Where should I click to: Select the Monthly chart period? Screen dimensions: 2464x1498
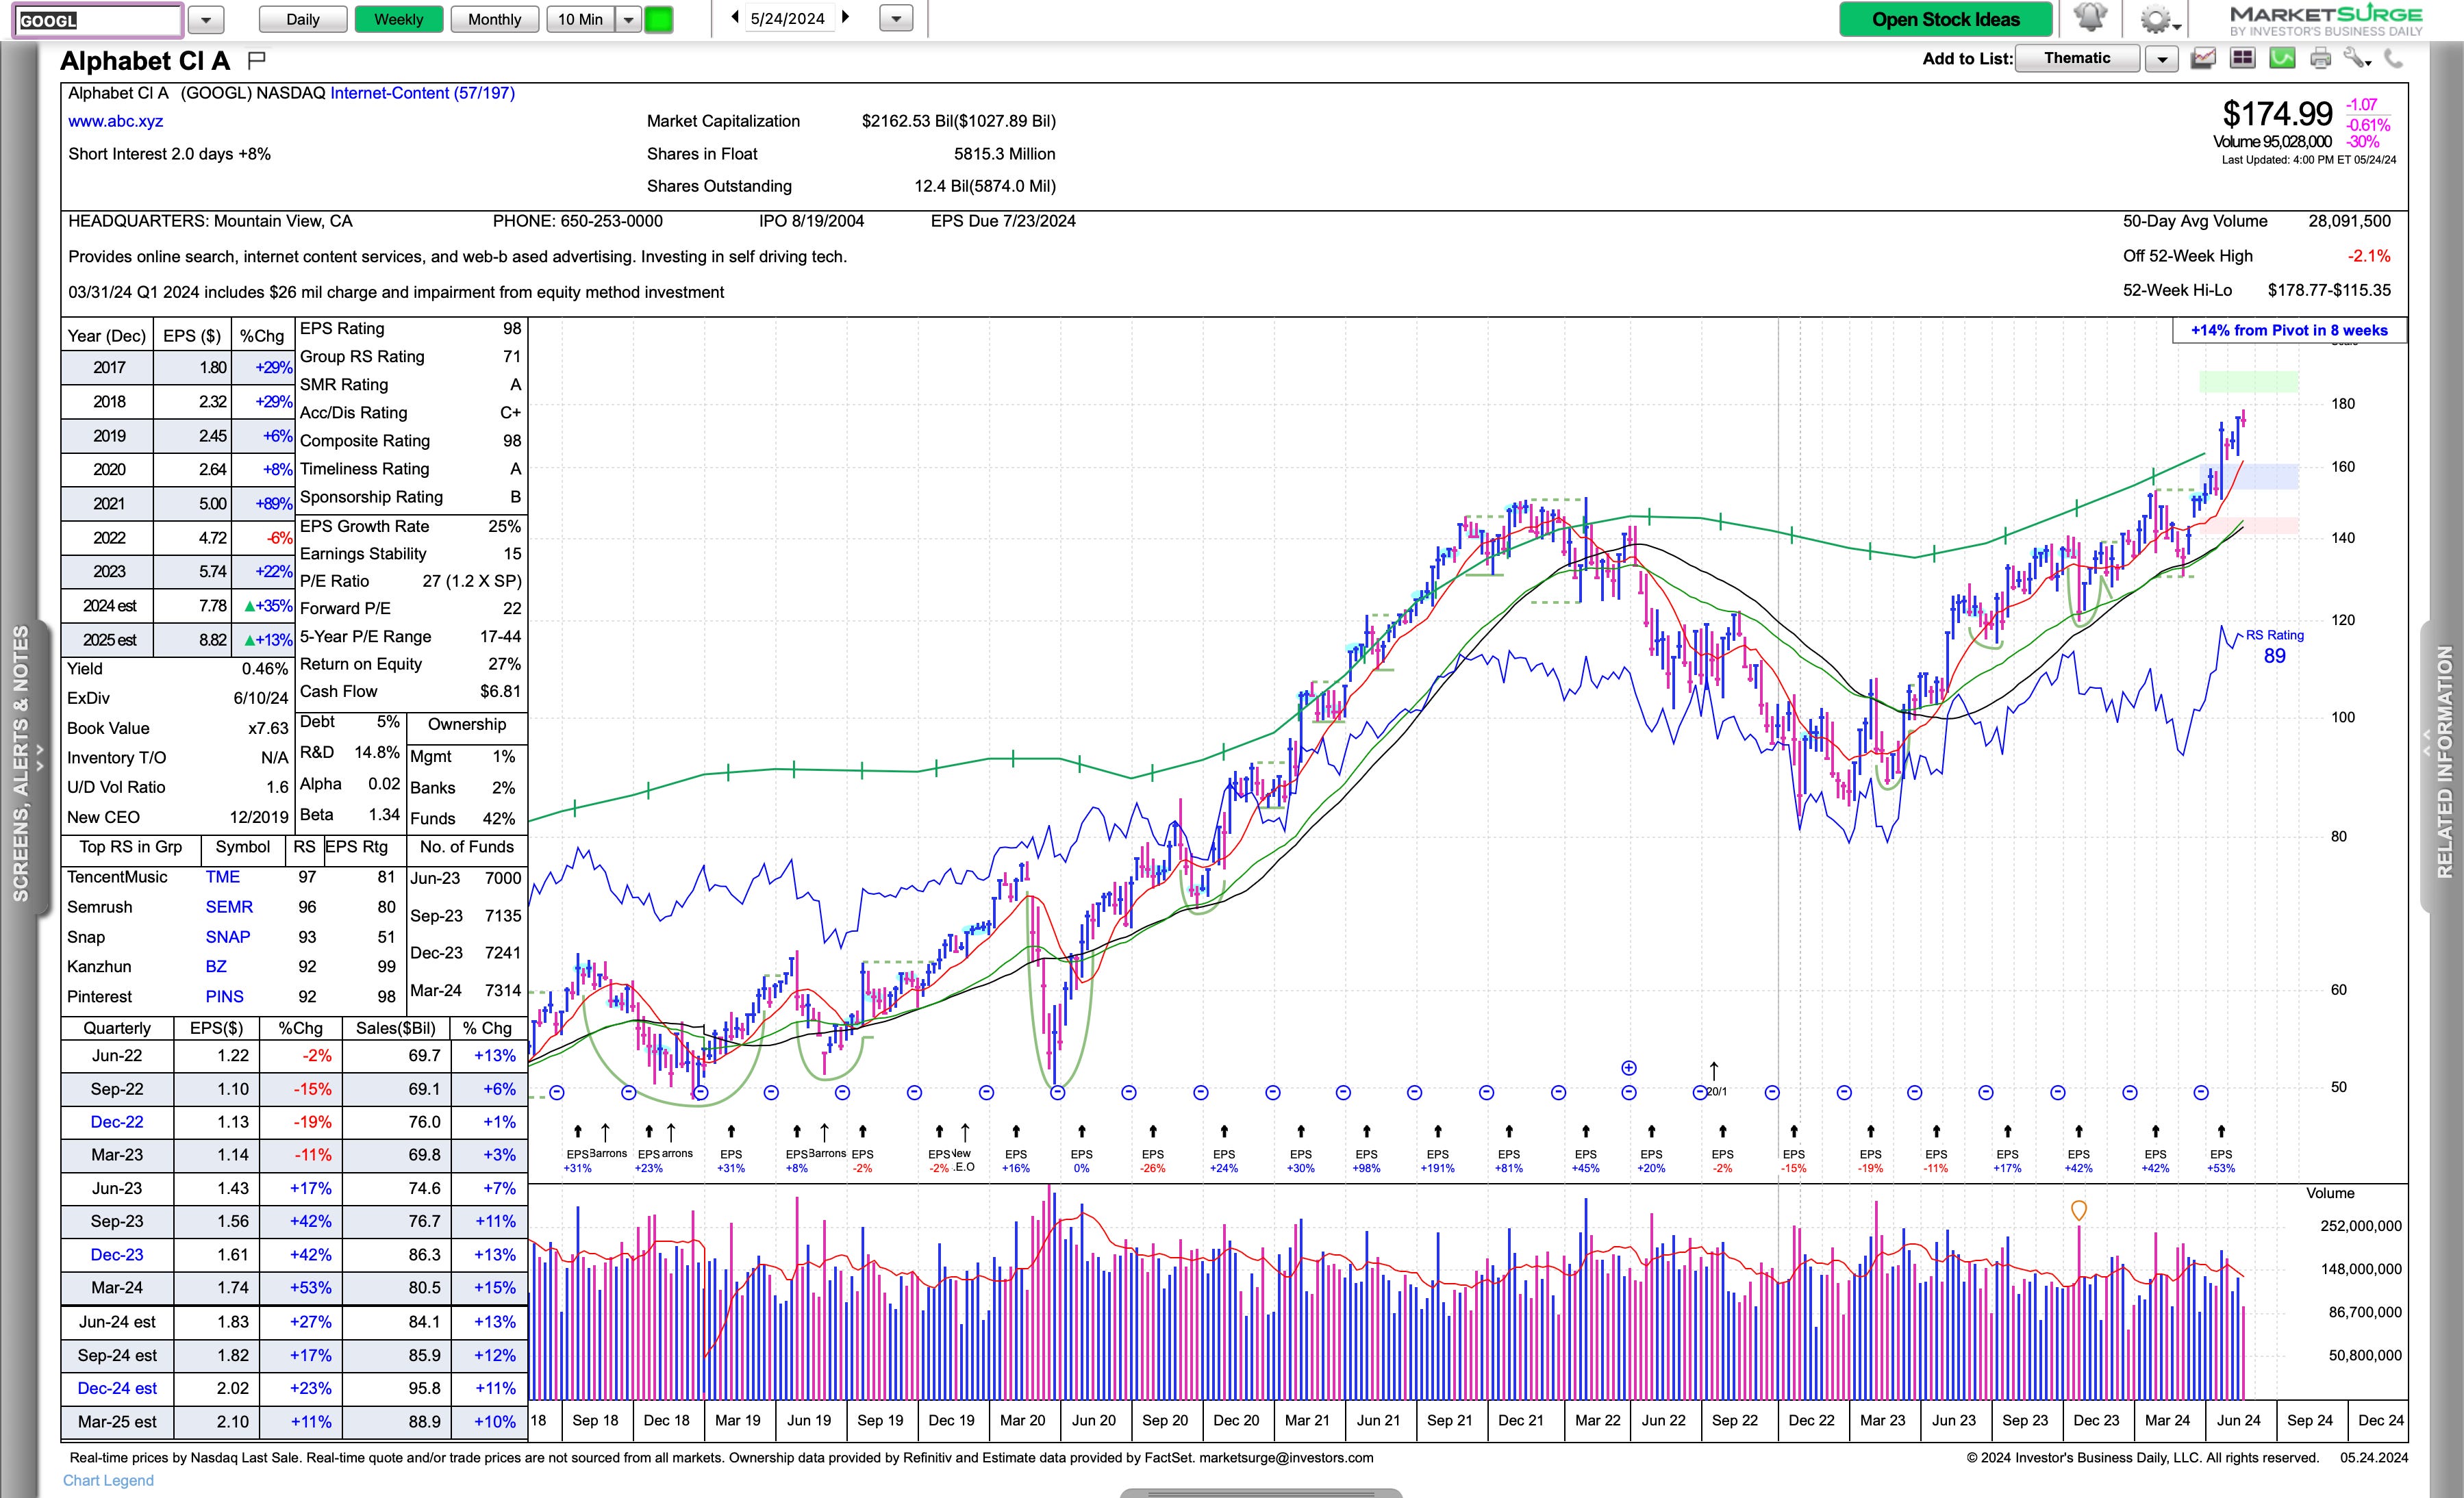click(494, 19)
